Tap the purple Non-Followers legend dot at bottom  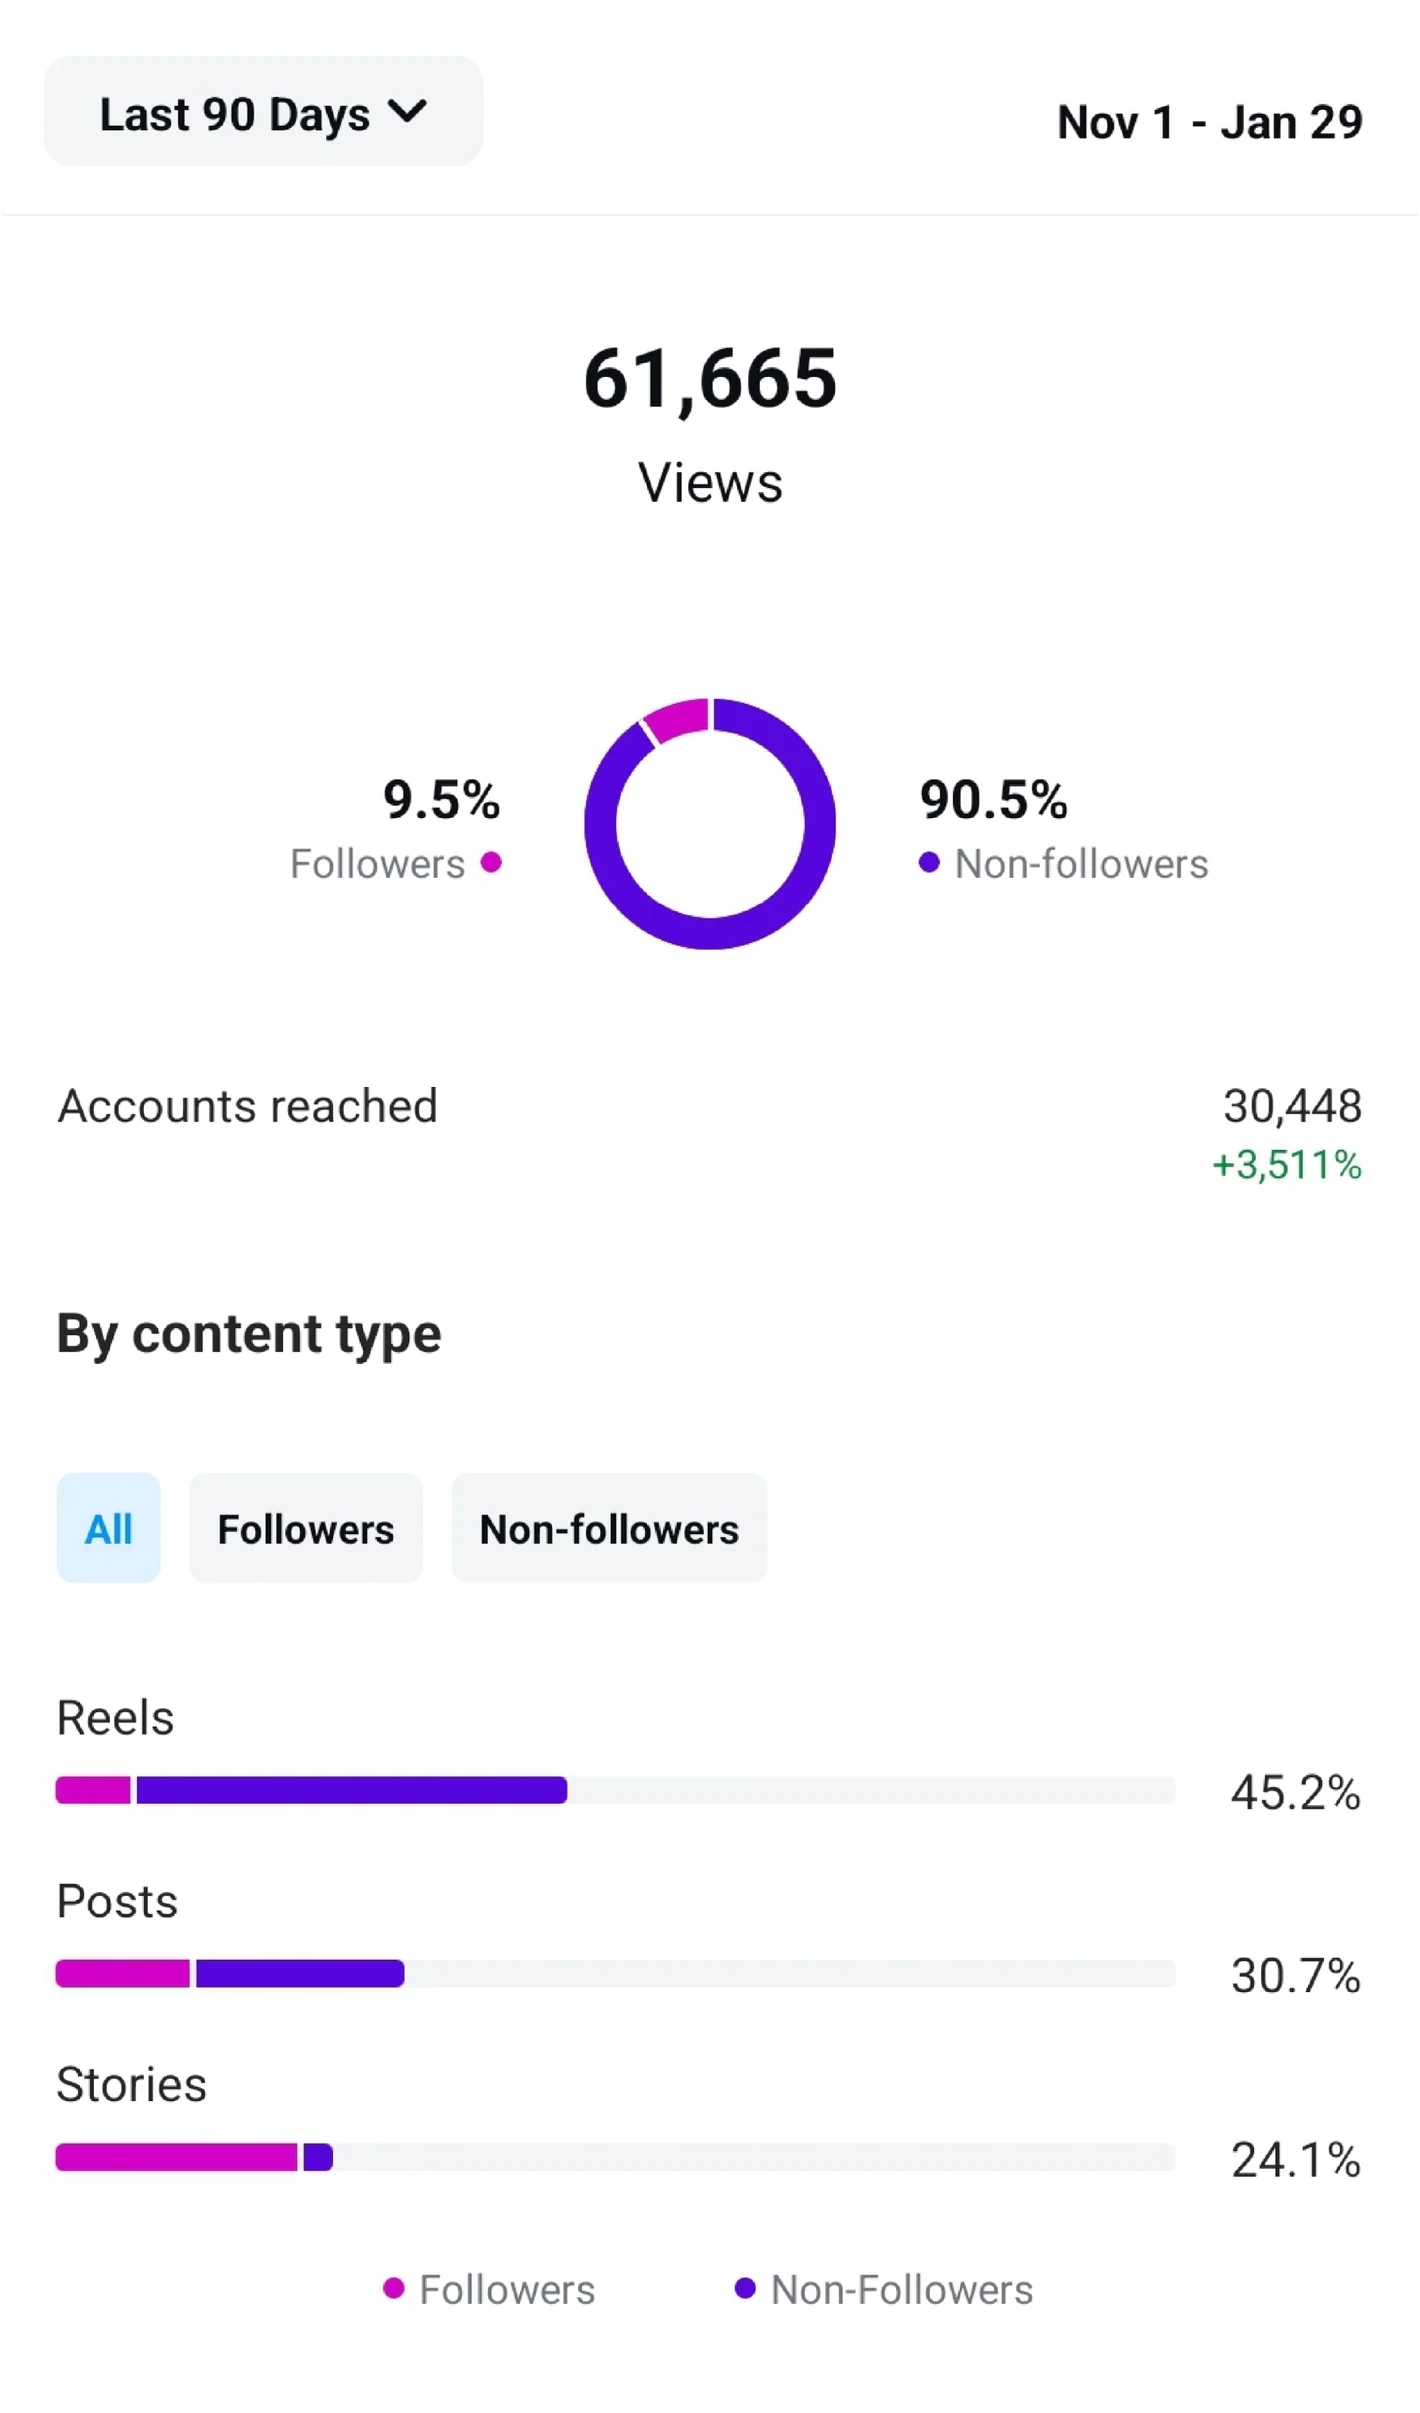(744, 2288)
